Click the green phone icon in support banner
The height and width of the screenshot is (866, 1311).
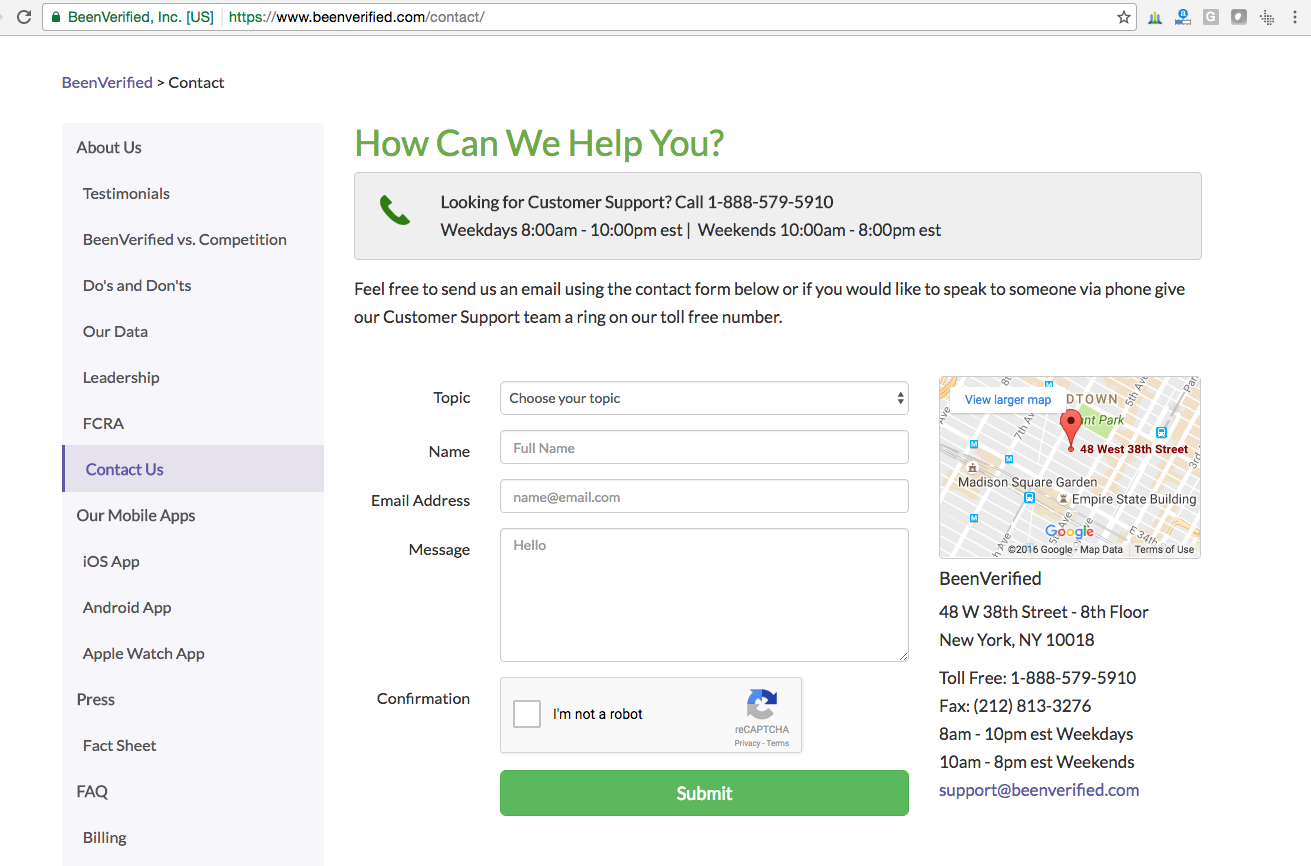[394, 210]
